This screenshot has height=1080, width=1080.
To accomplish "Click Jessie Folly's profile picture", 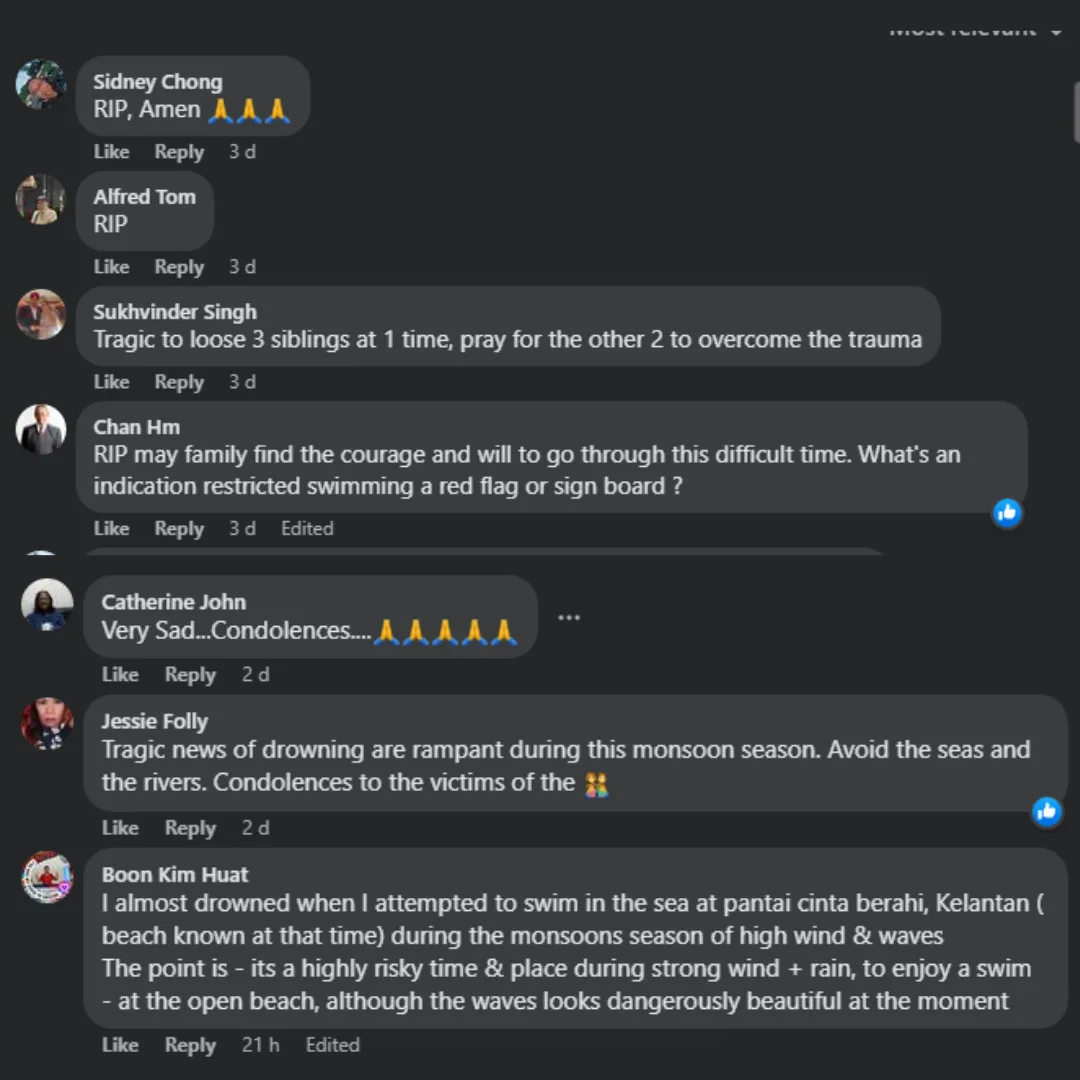I will pos(47,723).
